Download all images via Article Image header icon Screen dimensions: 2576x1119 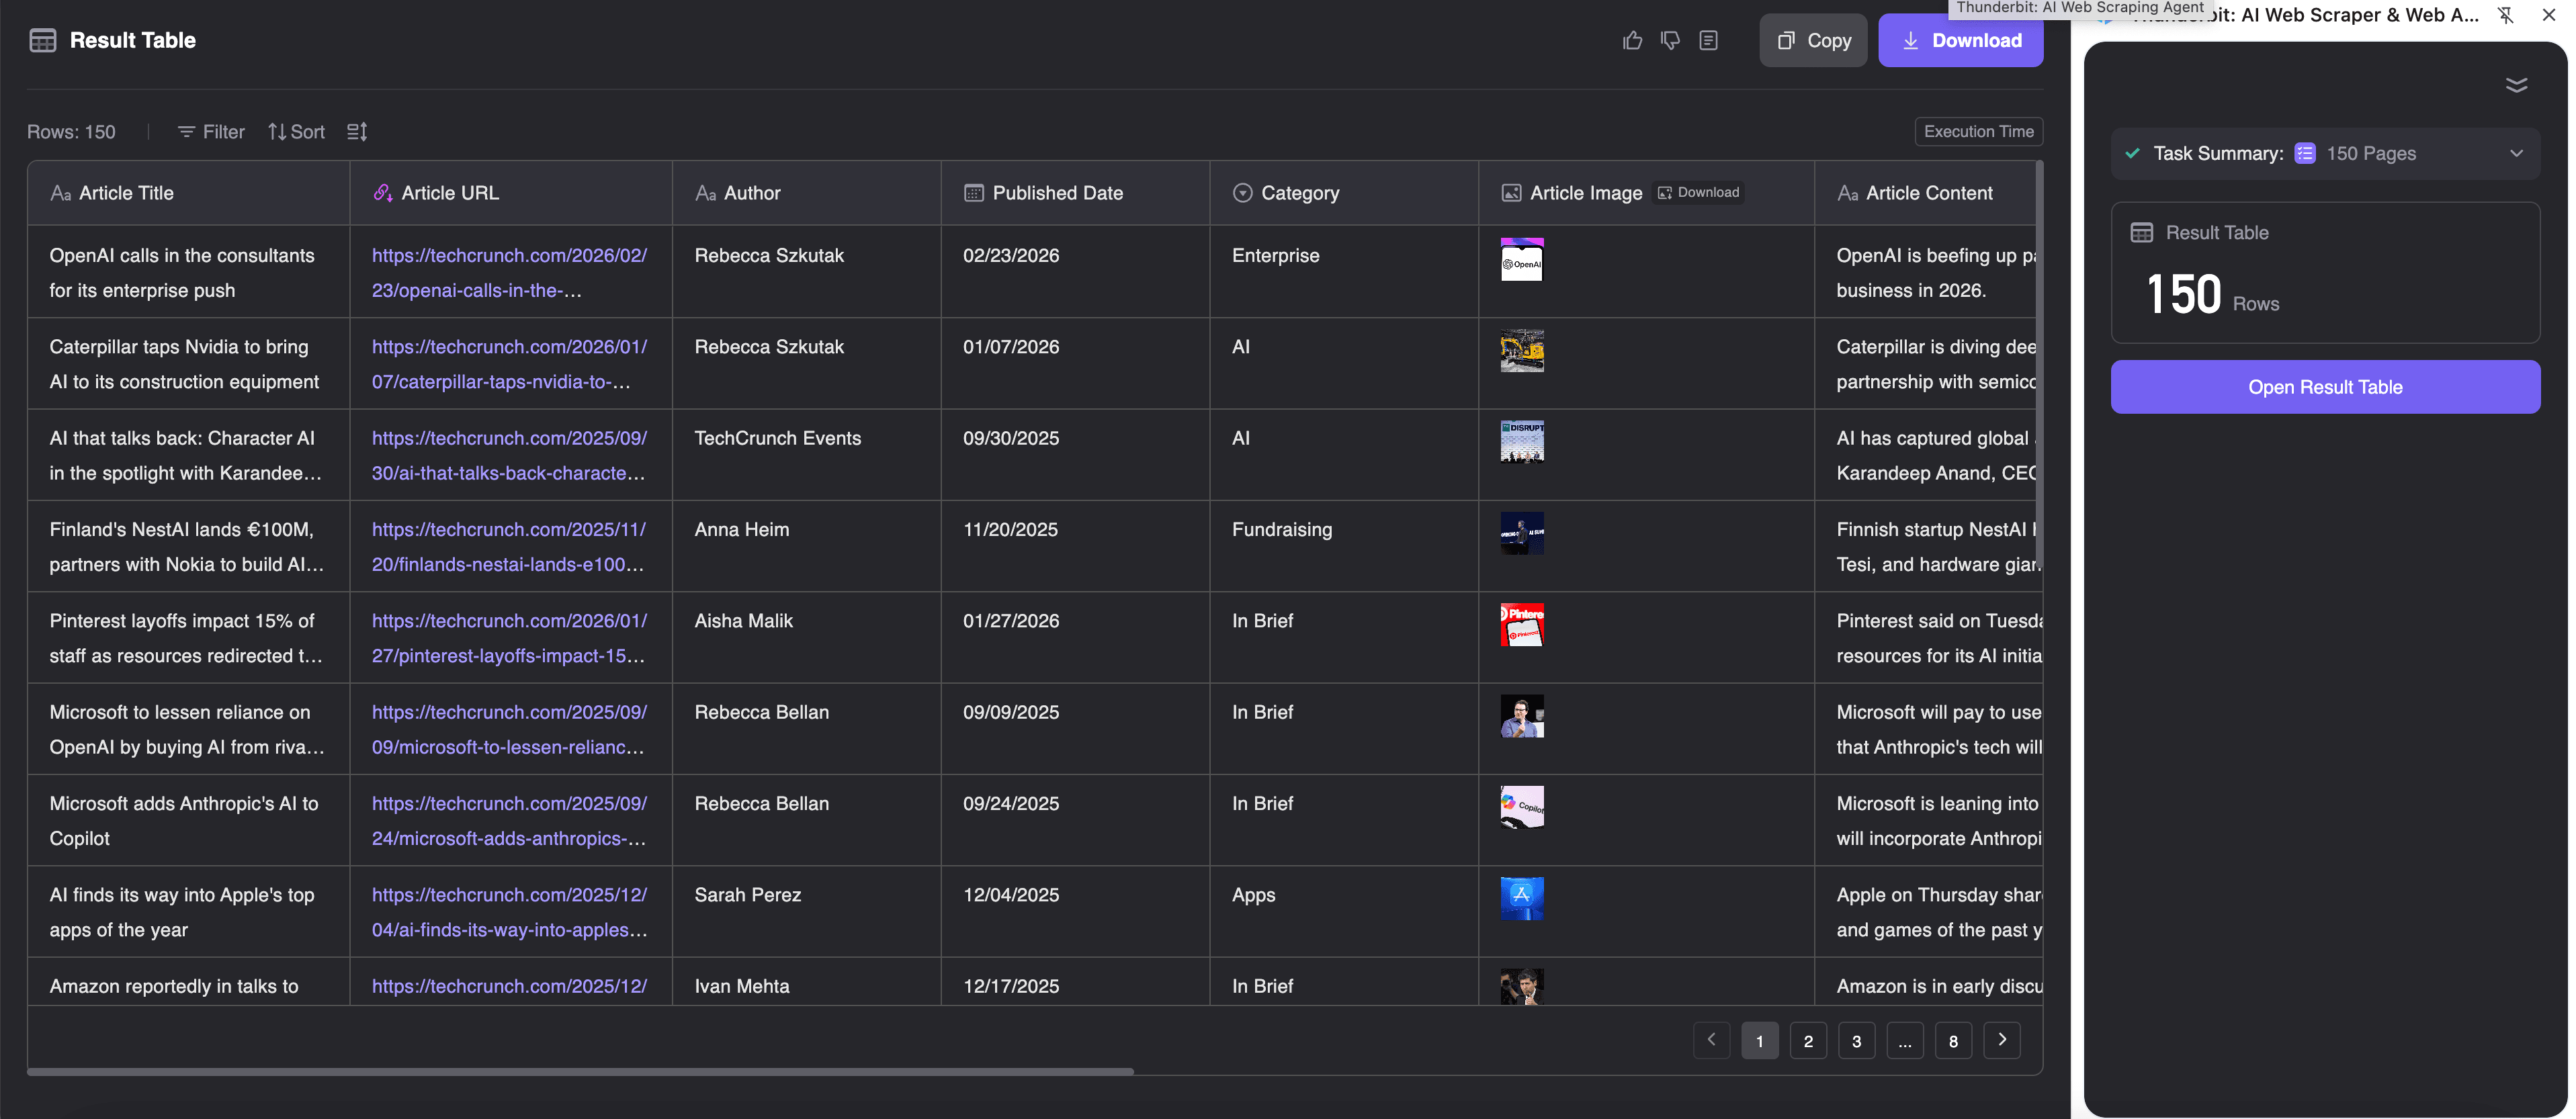click(x=1698, y=192)
